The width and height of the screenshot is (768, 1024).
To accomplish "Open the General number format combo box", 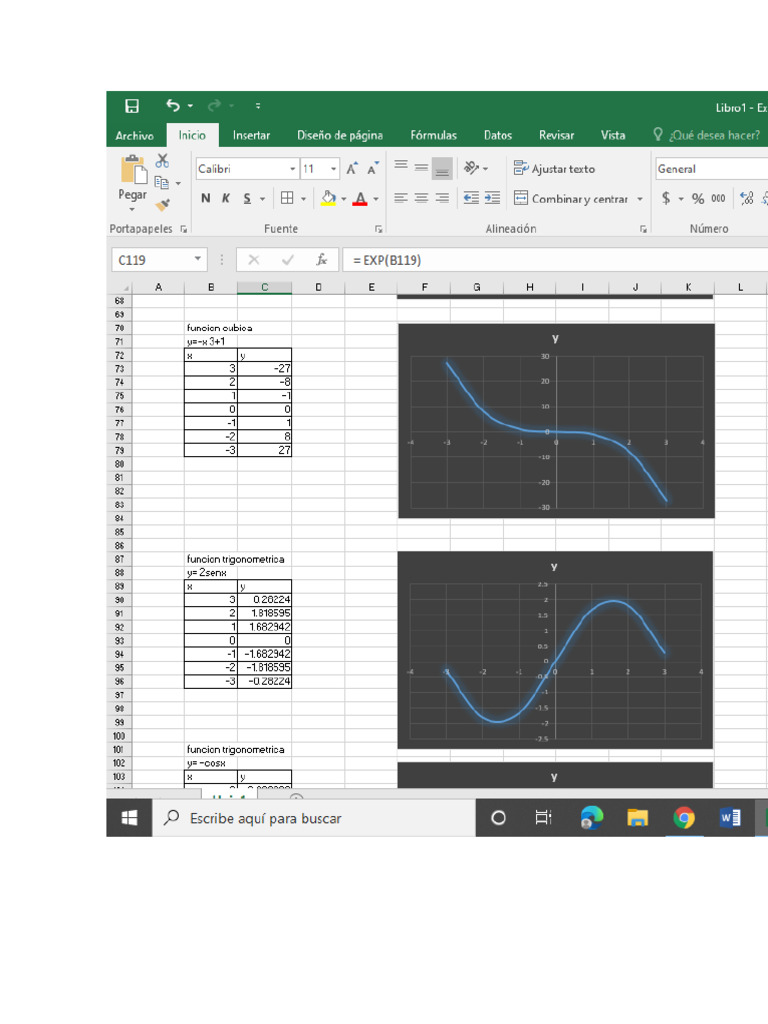I will click(x=711, y=168).
